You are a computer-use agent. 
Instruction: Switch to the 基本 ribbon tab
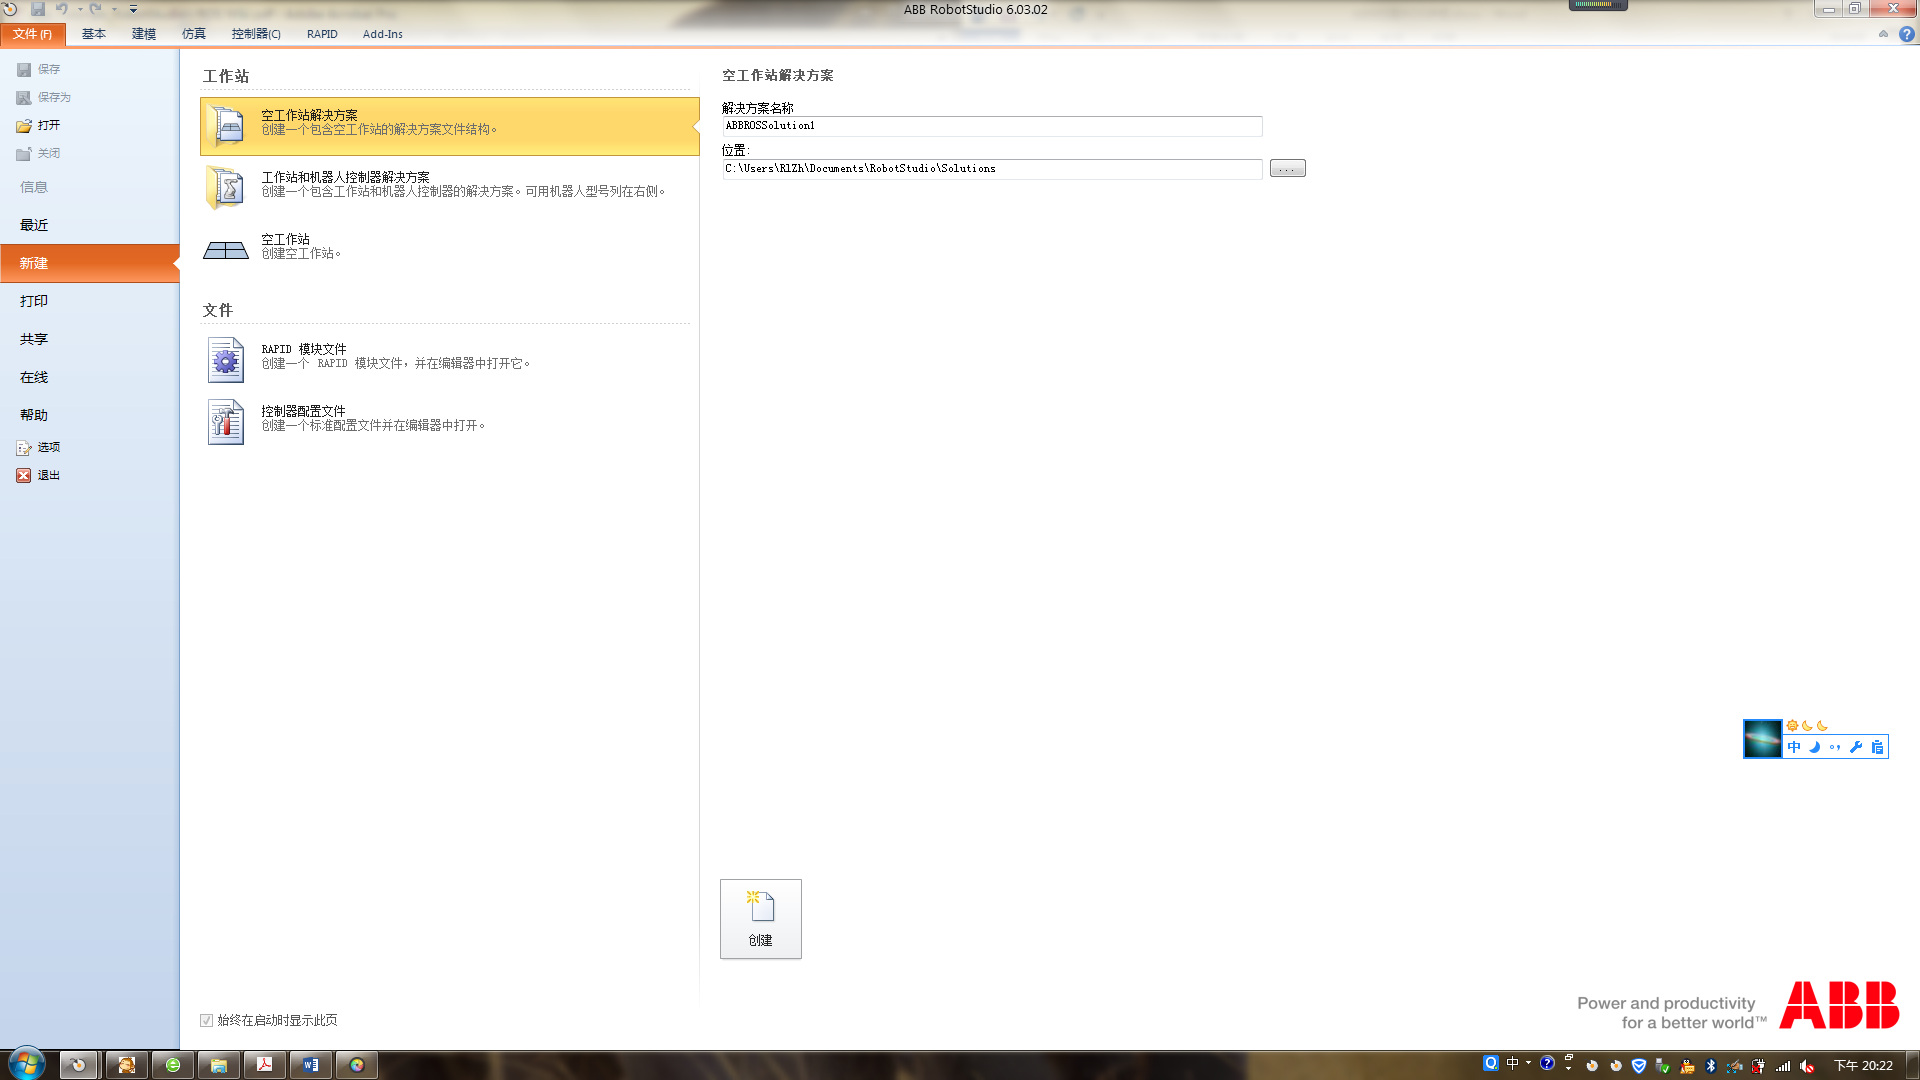coord(94,34)
